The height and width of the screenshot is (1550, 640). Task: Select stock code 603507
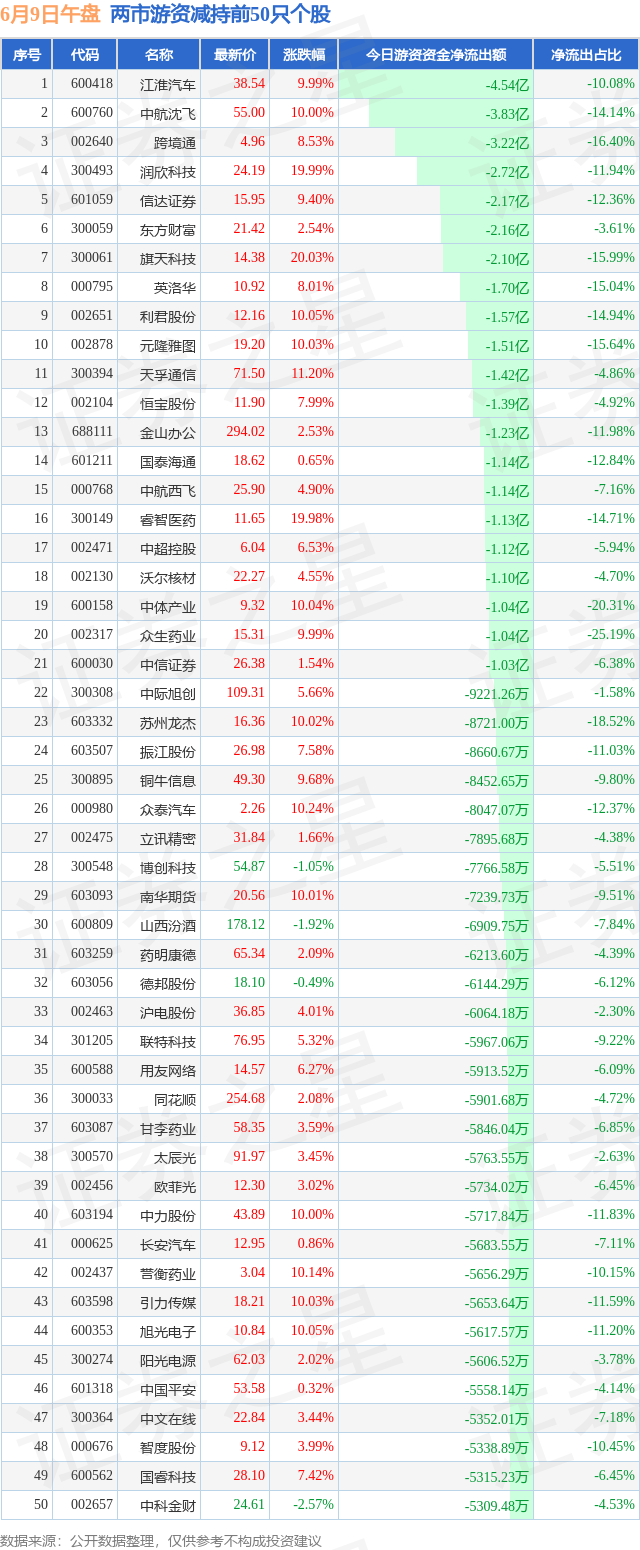(x=92, y=752)
